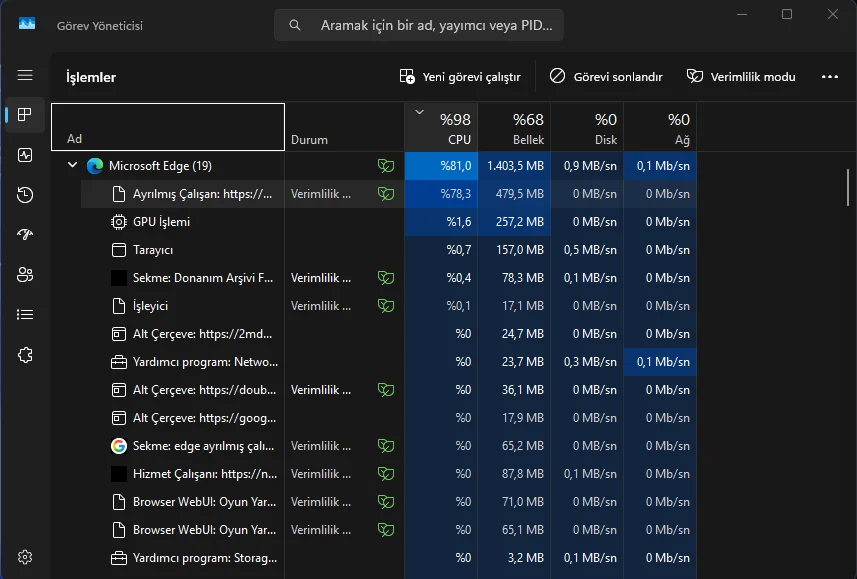The image size is (857, 579).
Task: Open the Performance page in sidebar
Action: tap(25, 155)
